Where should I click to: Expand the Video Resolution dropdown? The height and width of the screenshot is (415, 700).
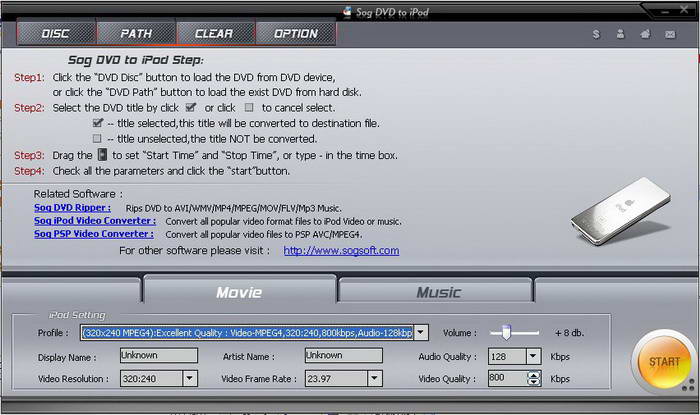pos(190,378)
